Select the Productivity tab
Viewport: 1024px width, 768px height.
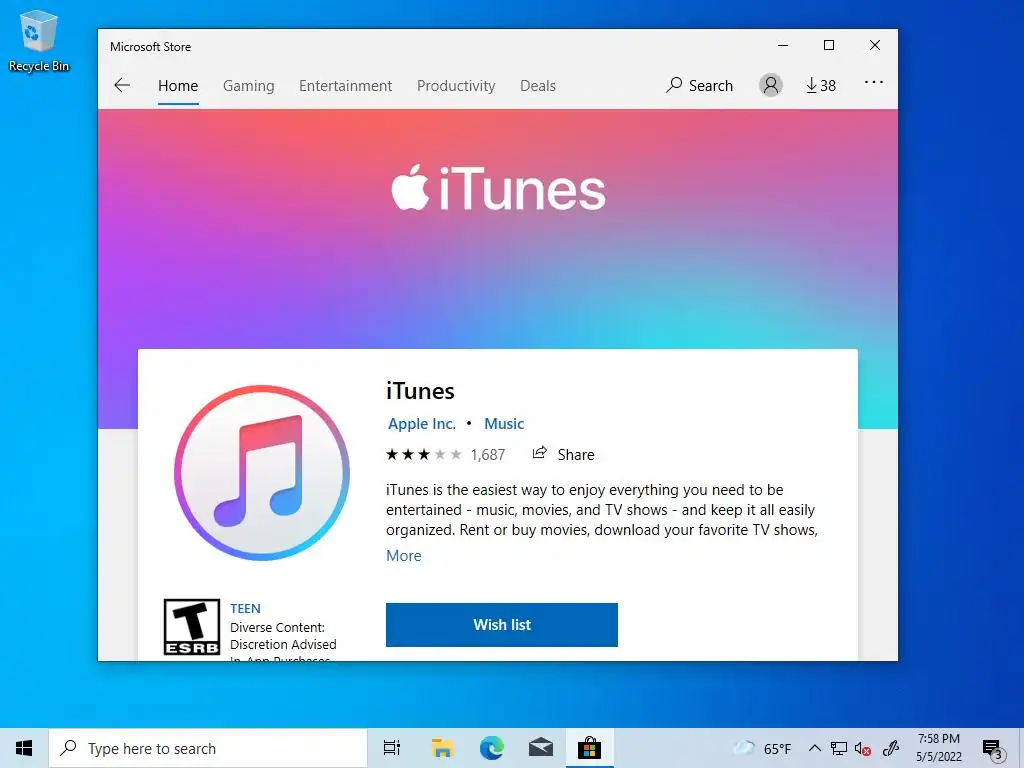point(456,86)
